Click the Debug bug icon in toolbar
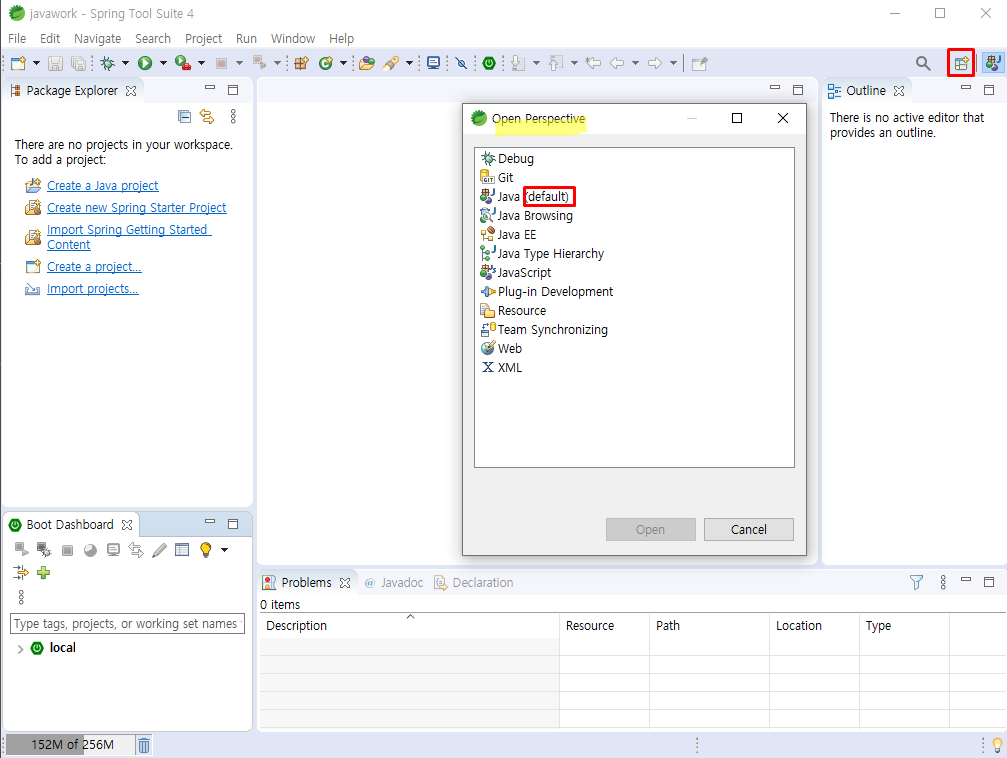 click(108, 63)
